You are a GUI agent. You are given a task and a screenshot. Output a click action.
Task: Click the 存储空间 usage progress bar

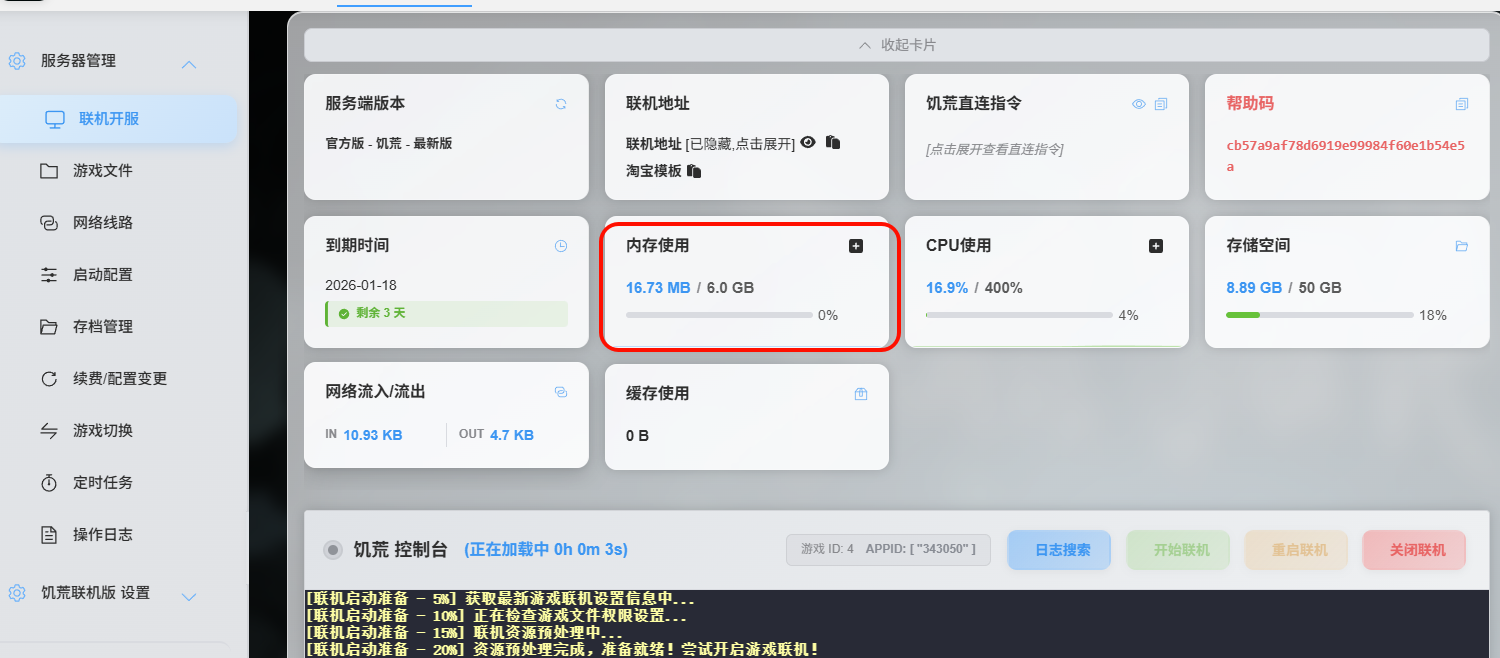pos(1319,315)
